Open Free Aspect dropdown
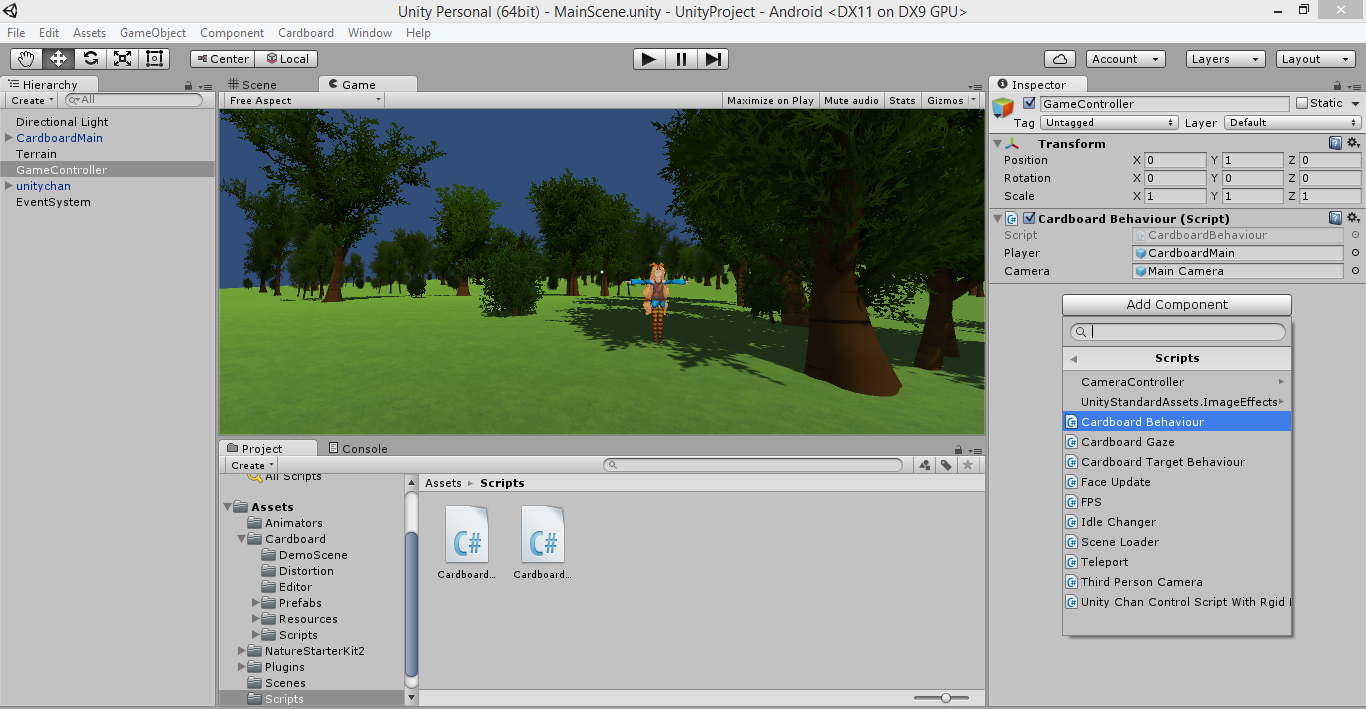The width and height of the screenshot is (1366, 709). tap(304, 100)
